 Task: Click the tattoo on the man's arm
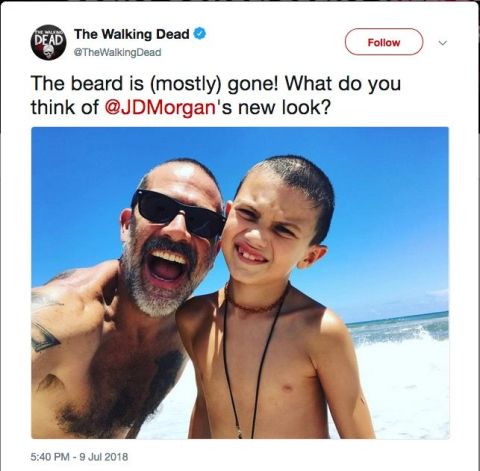(45, 337)
